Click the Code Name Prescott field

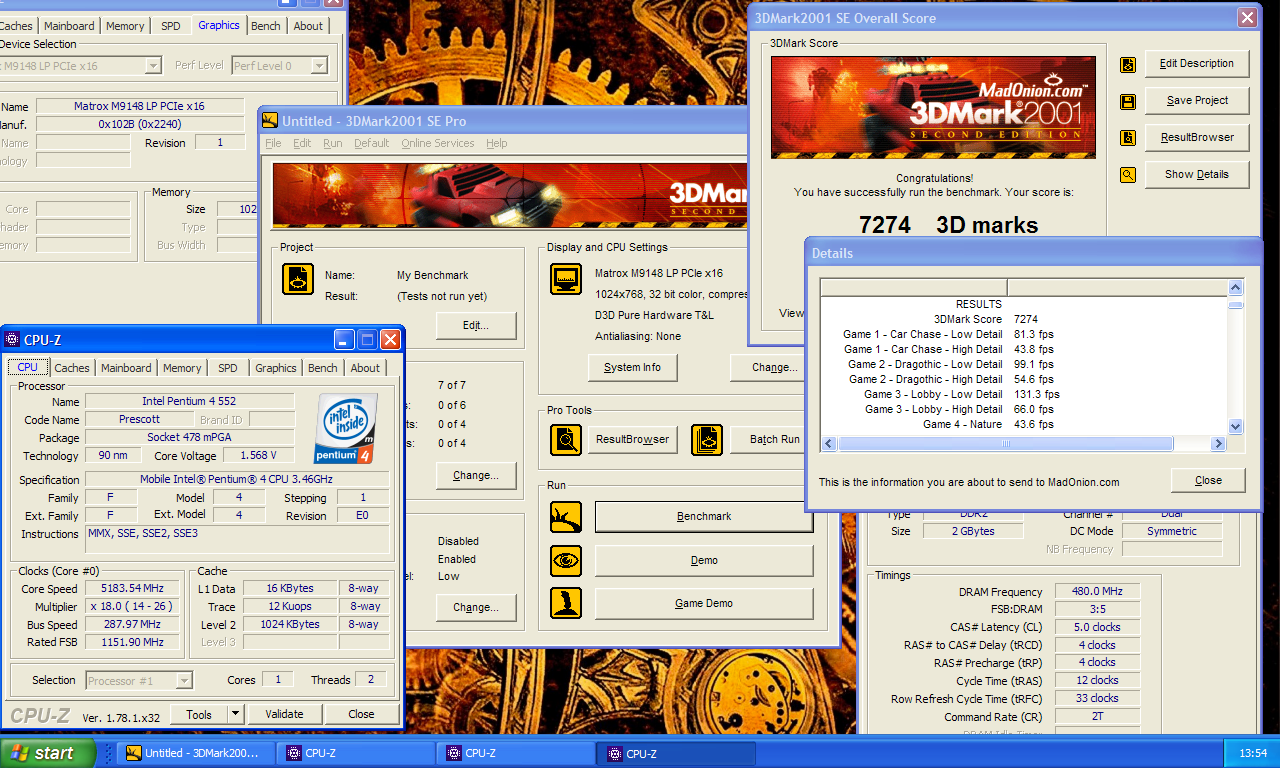[x=140, y=420]
